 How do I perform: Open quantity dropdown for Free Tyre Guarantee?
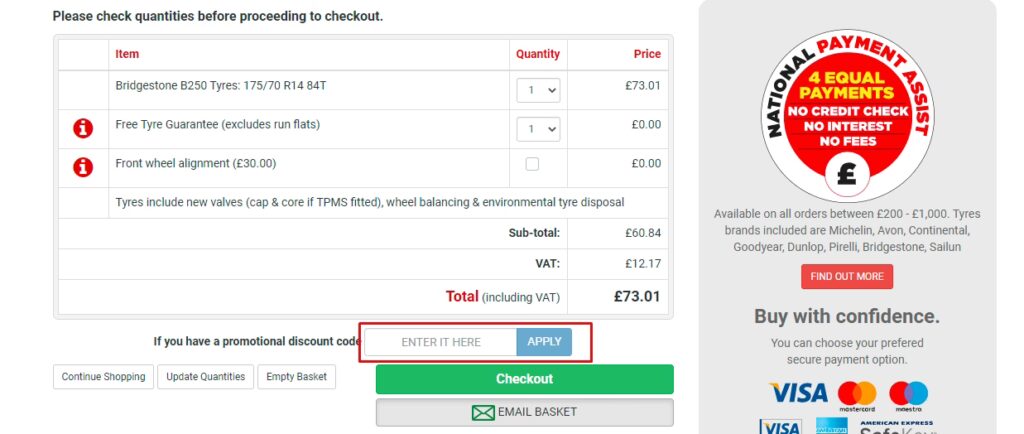[538, 129]
